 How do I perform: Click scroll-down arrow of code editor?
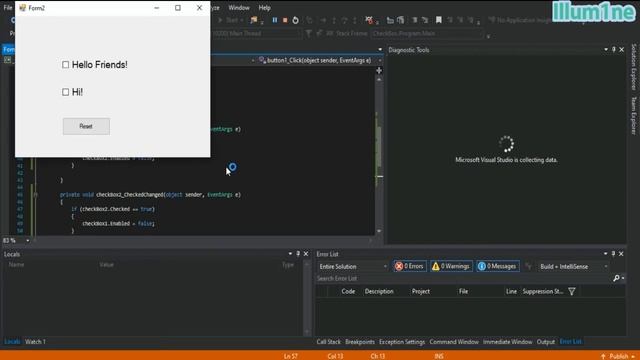tap(379, 231)
